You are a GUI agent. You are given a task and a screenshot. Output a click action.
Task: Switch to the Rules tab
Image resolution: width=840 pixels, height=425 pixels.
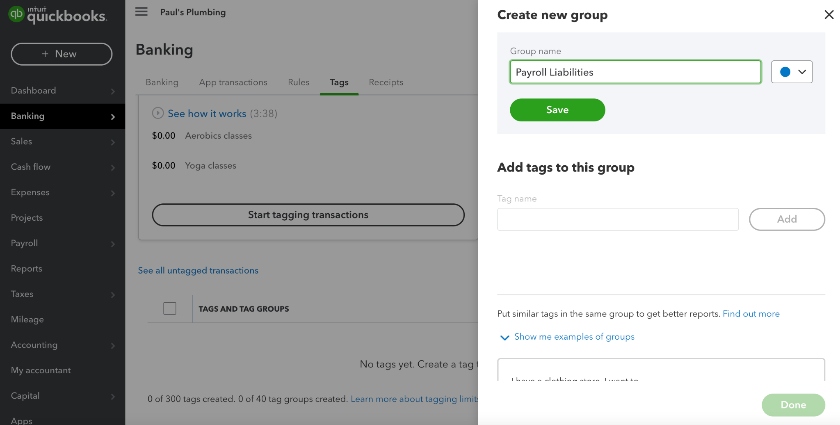pos(299,83)
